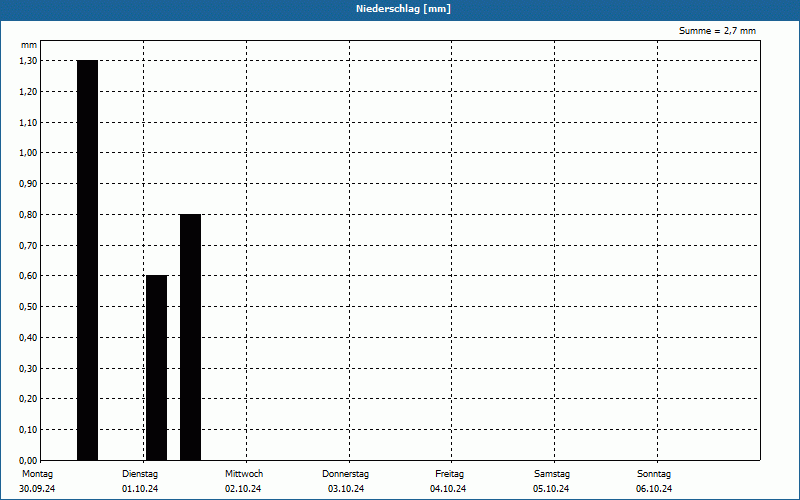Image resolution: width=800 pixels, height=500 pixels.
Task: Click the "Donnerstag" day label
Action: point(345,474)
